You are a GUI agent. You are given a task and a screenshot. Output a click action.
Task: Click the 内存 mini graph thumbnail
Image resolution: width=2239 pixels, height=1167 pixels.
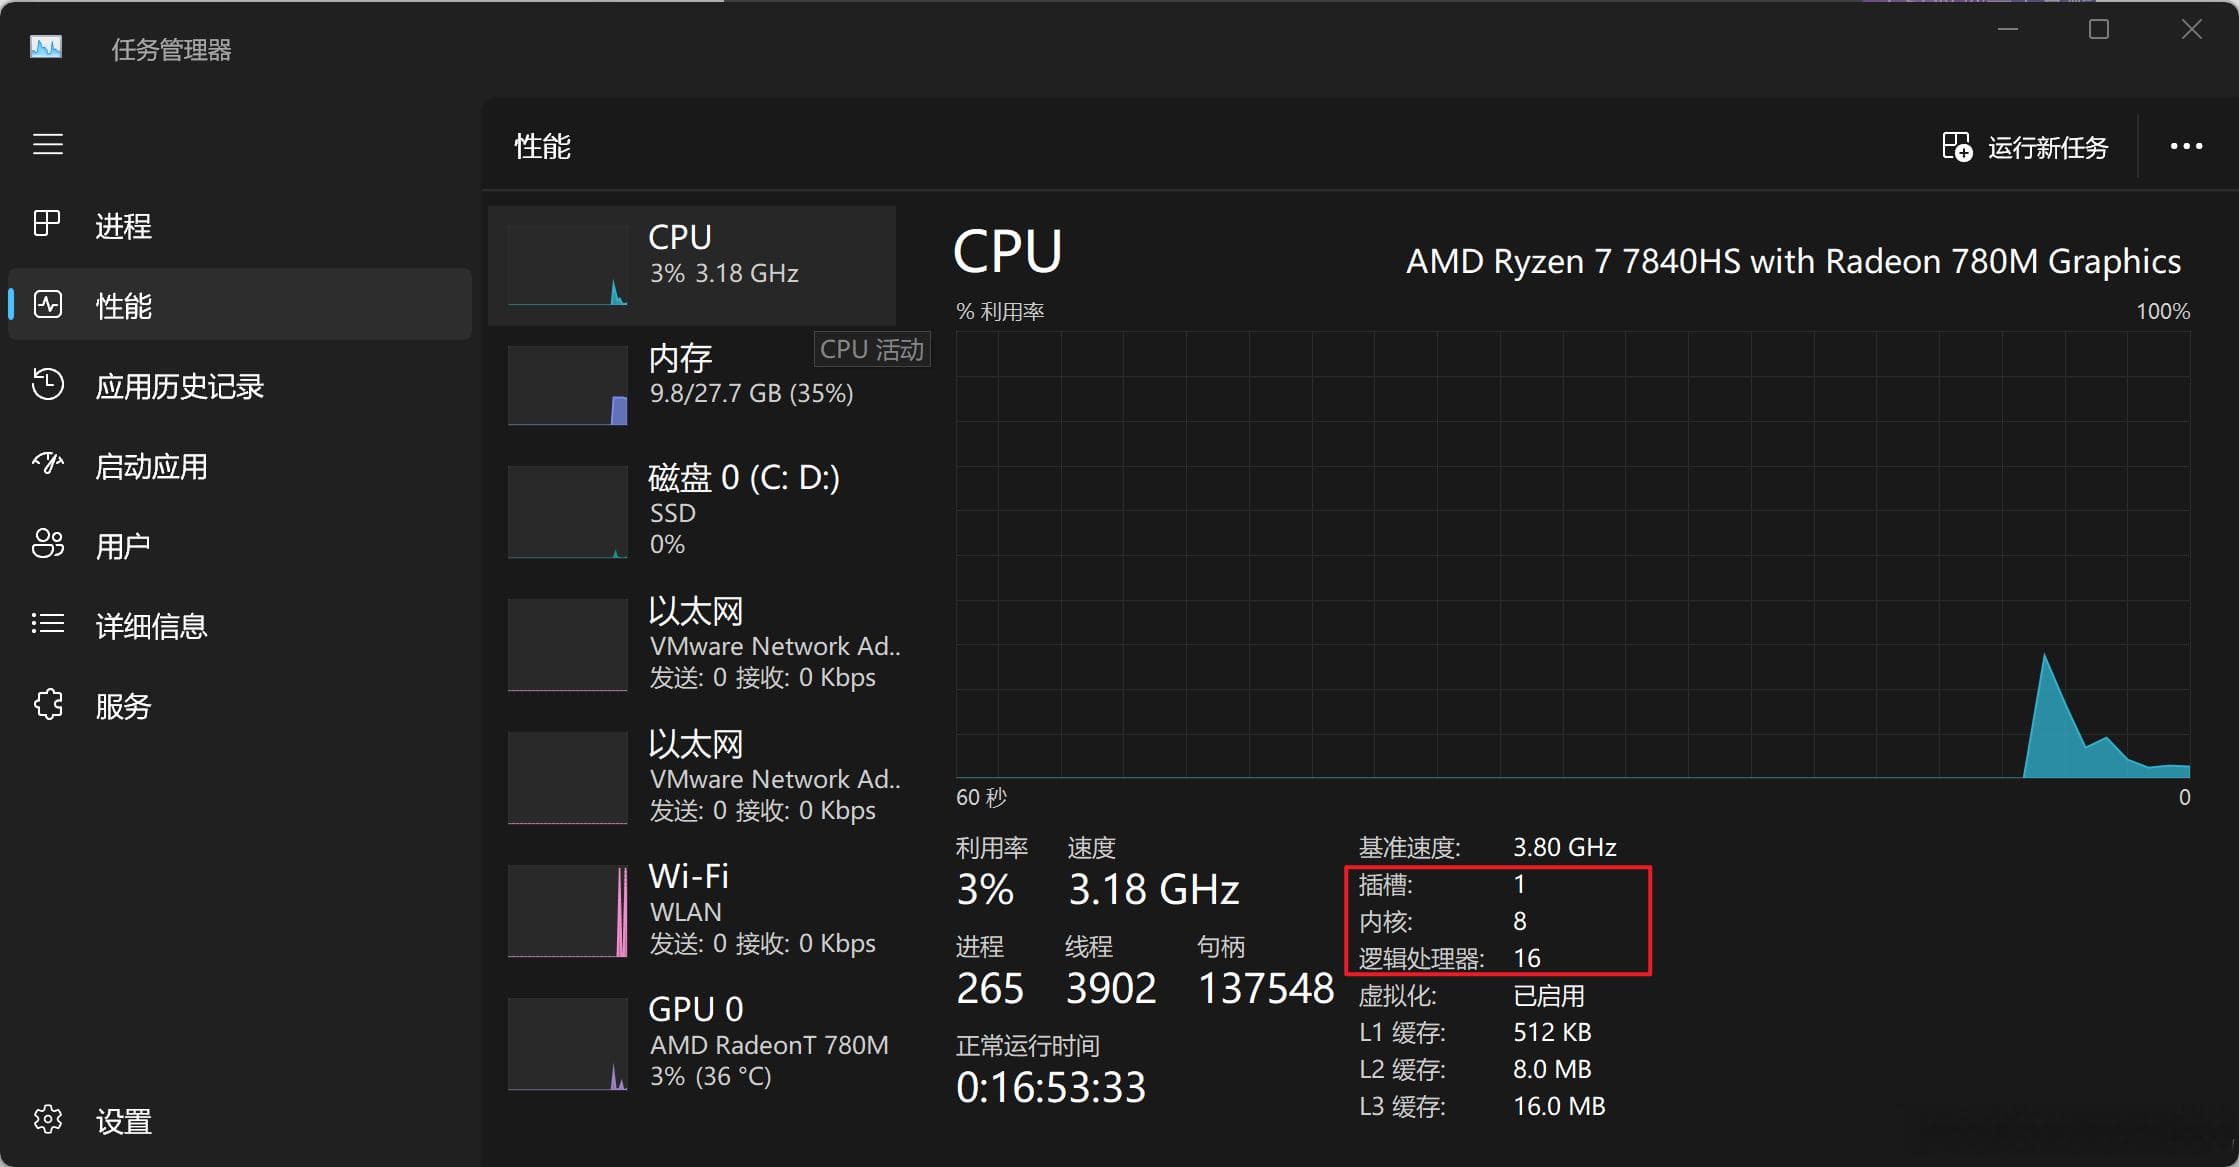coord(567,385)
